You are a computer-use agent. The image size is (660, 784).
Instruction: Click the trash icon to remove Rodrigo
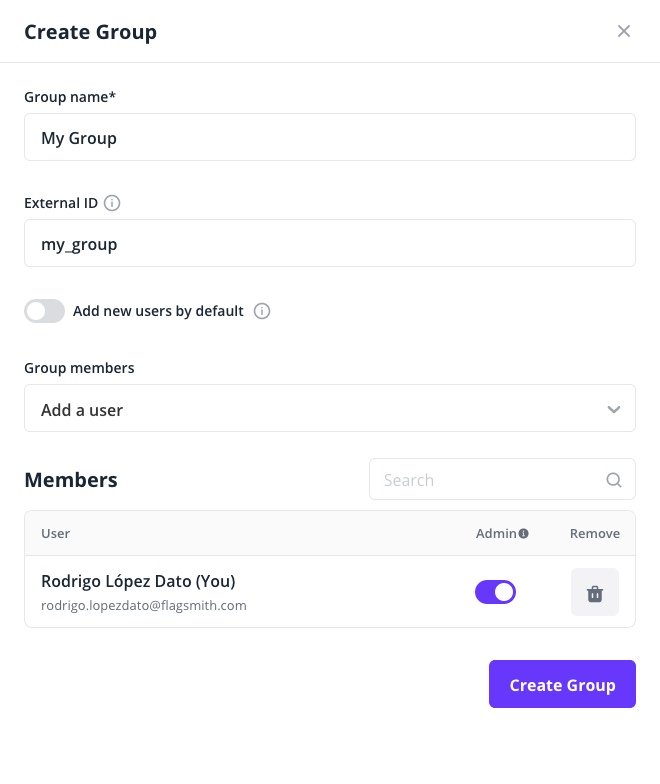[x=595, y=593]
